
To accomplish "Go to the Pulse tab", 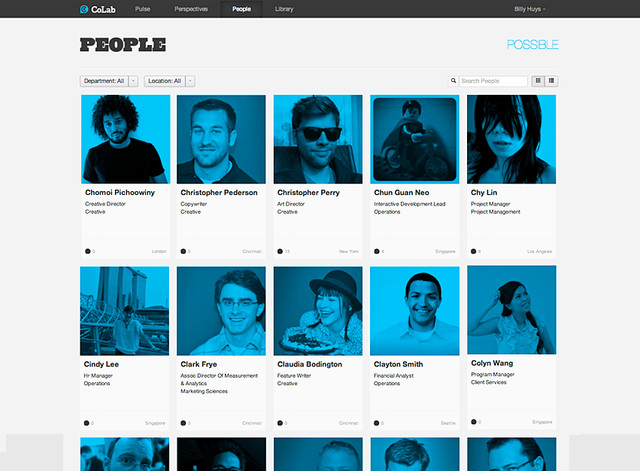I will pyautogui.click(x=142, y=9).
